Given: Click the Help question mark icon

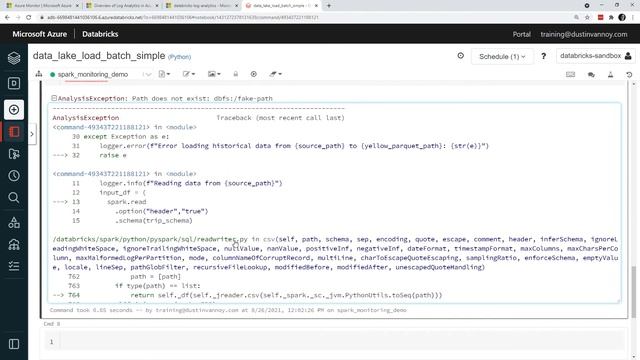Looking at the screenshot, I should tap(543, 56).
